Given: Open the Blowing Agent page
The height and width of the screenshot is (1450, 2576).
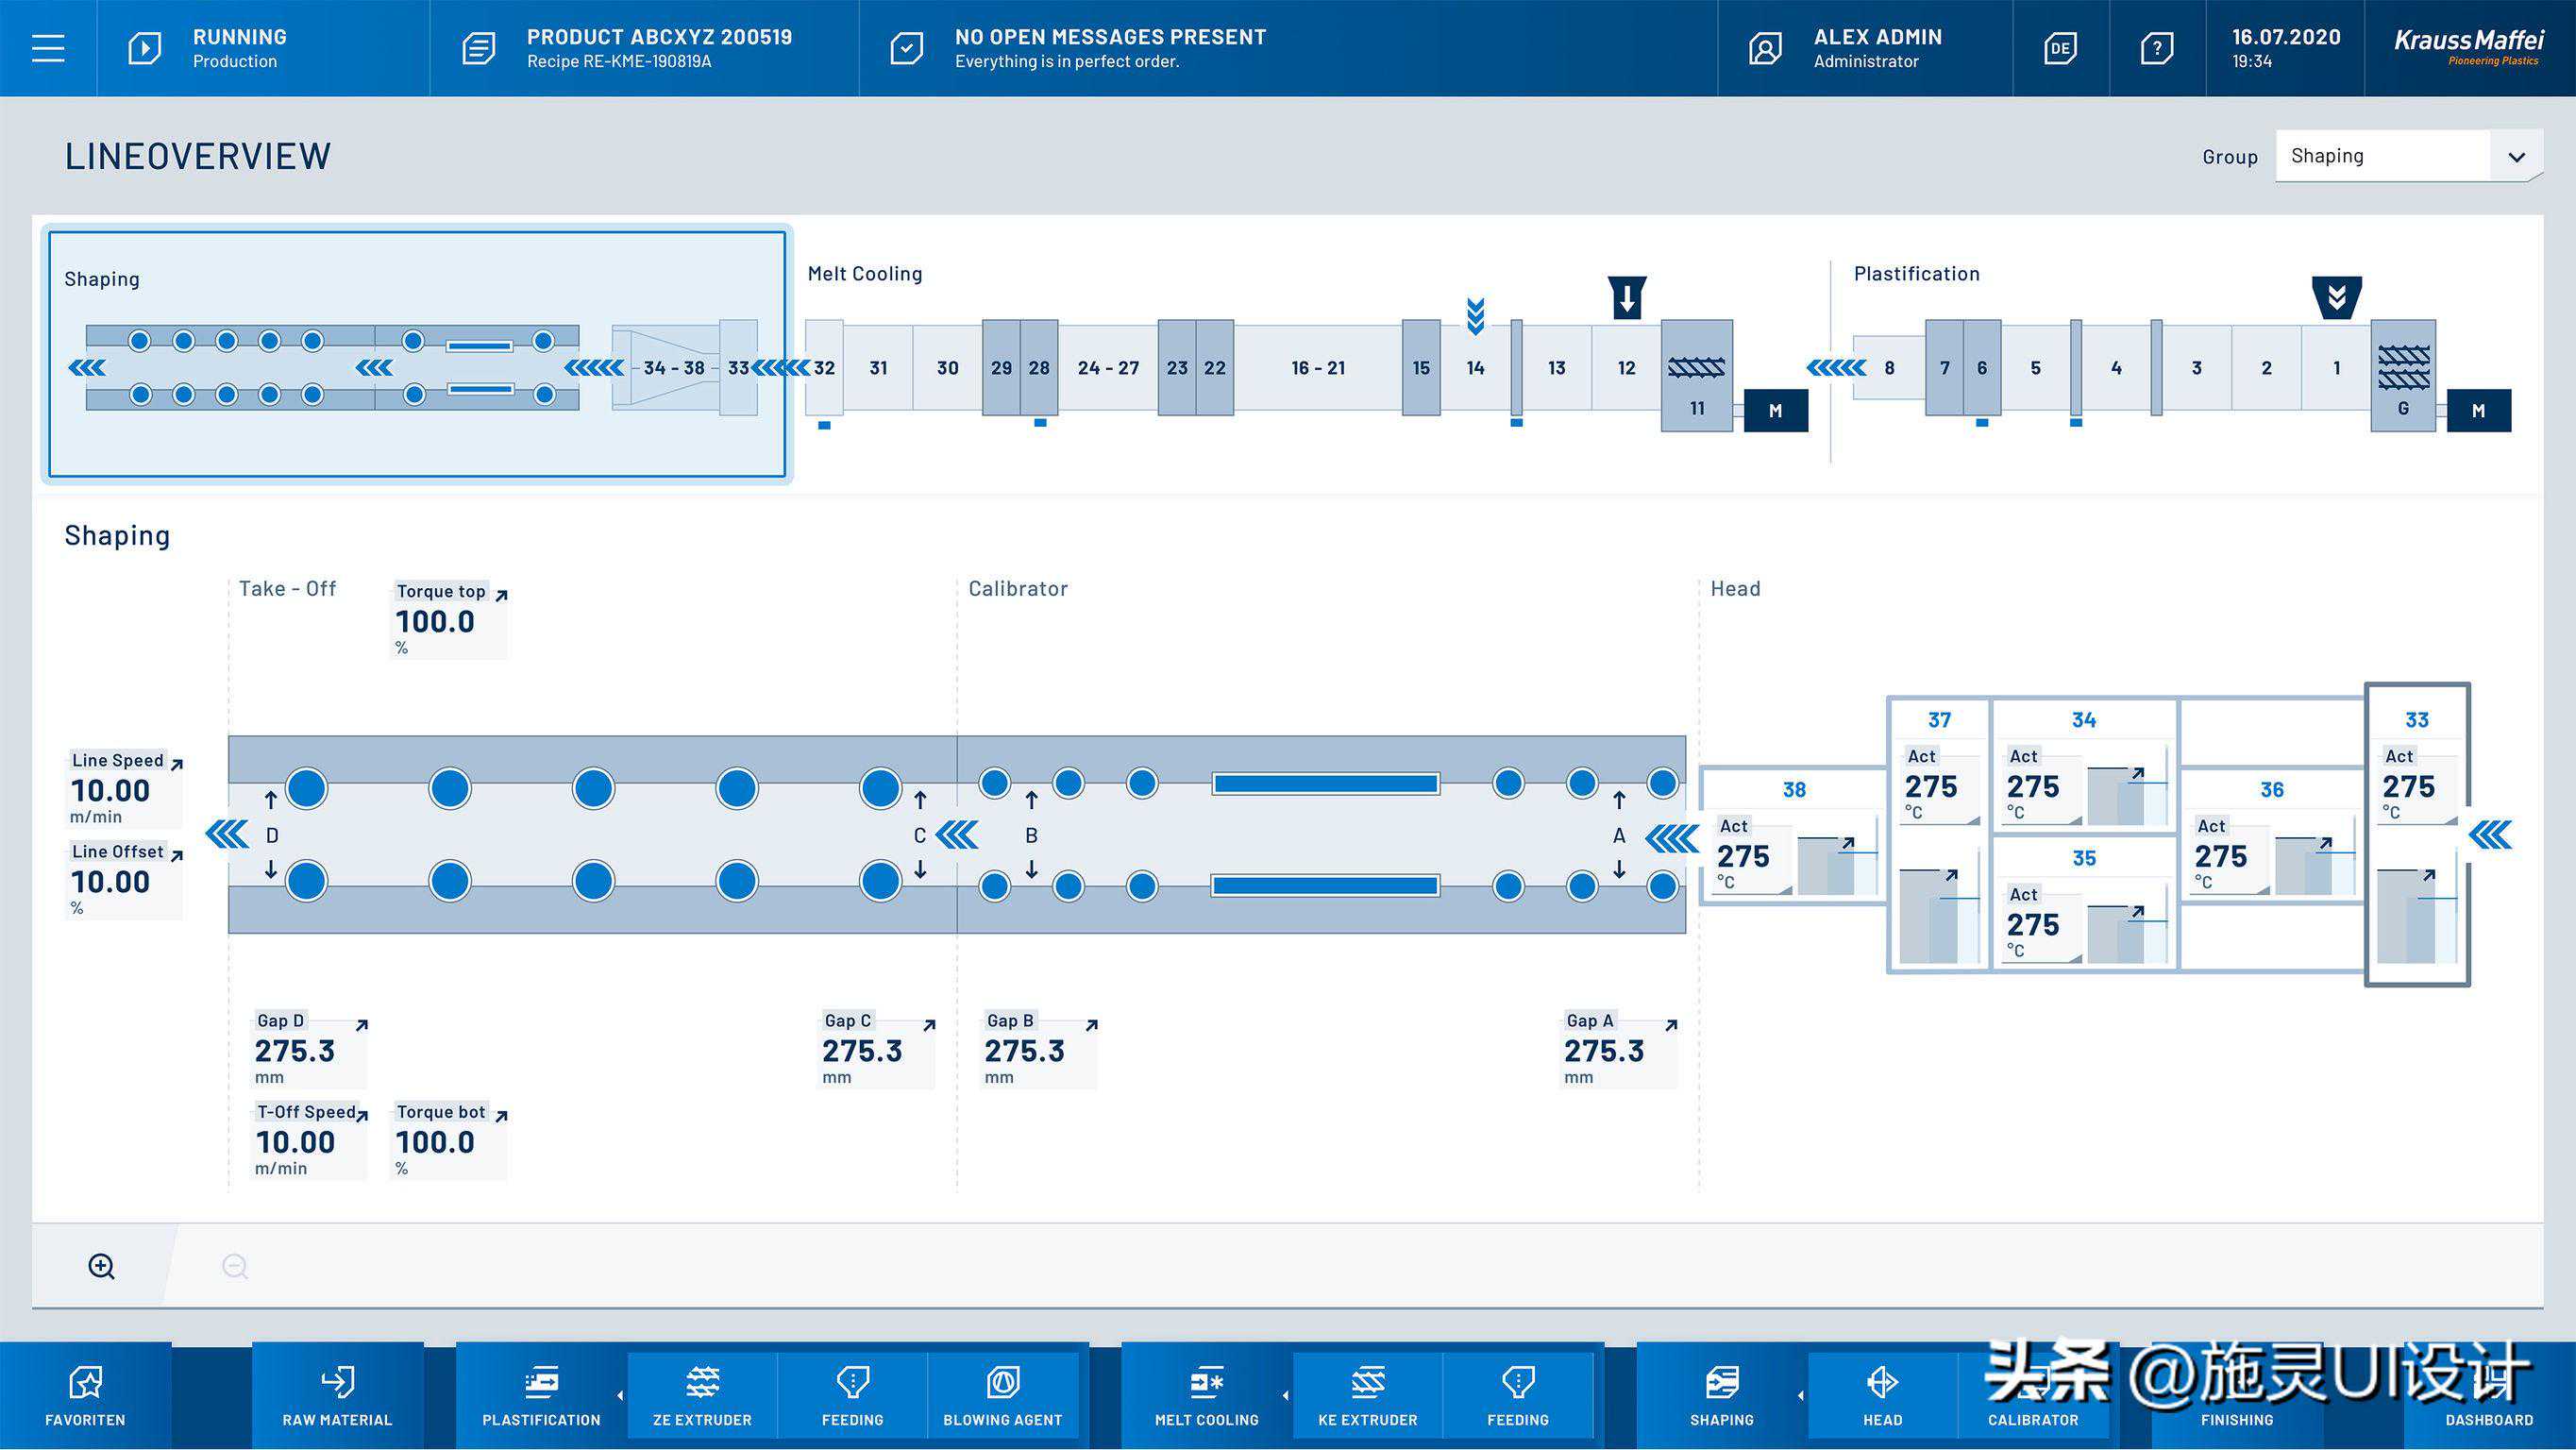Looking at the screenshot, I should [1002, 1395].
